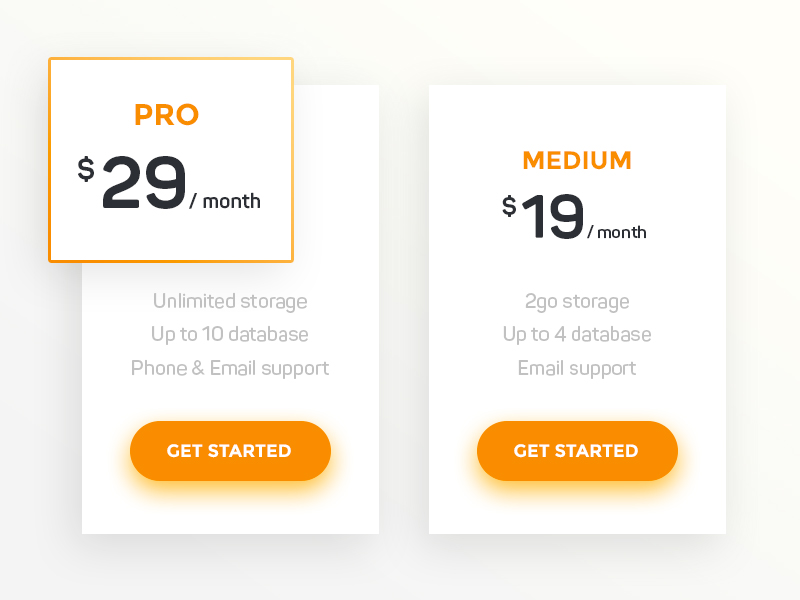The image size is (800, 600).
Task: Click Get Started on the Pro plan
Action: [230, 451]
